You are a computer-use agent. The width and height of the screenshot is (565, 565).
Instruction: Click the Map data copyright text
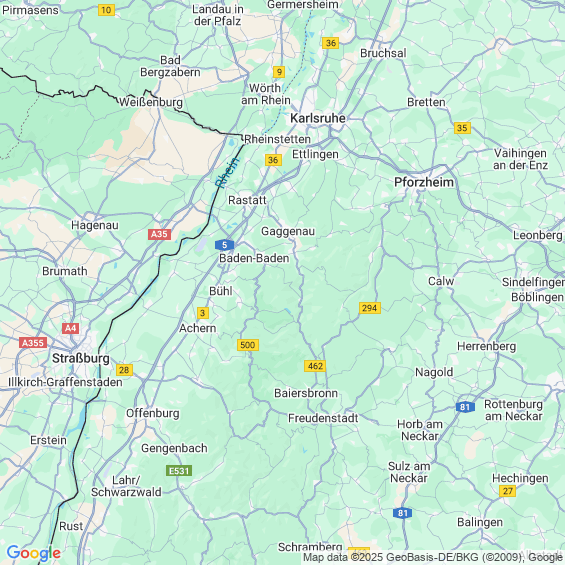click(433, 557)
